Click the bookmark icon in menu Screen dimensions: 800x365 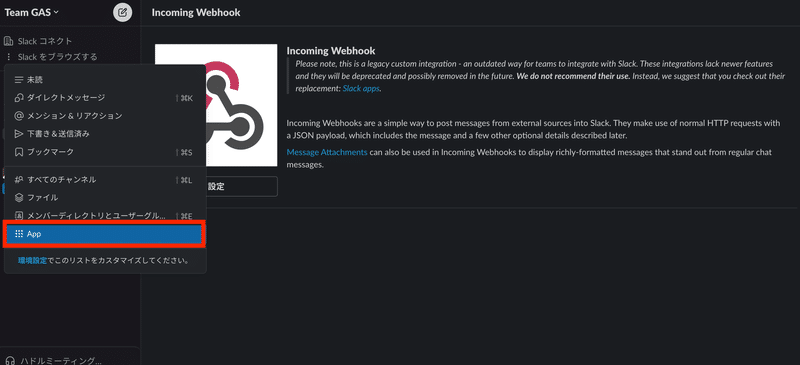[x=19, y=152]
